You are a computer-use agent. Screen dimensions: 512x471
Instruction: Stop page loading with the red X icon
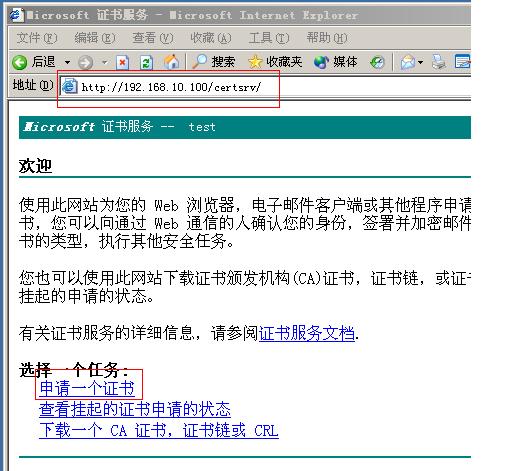click(x=123, y=62)
